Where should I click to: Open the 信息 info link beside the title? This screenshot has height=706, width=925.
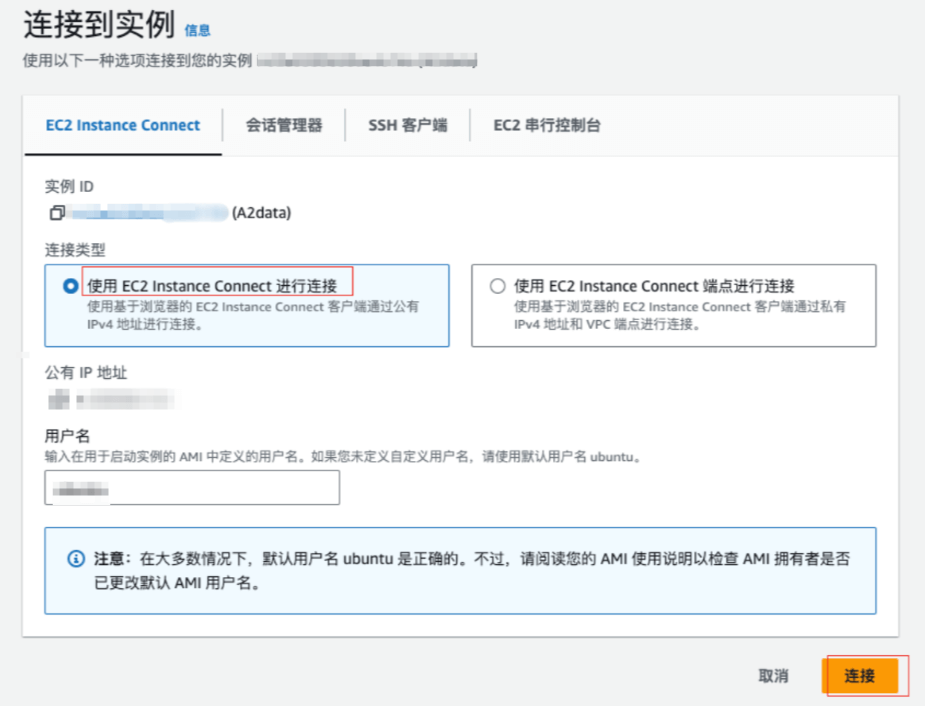point(198,30)
